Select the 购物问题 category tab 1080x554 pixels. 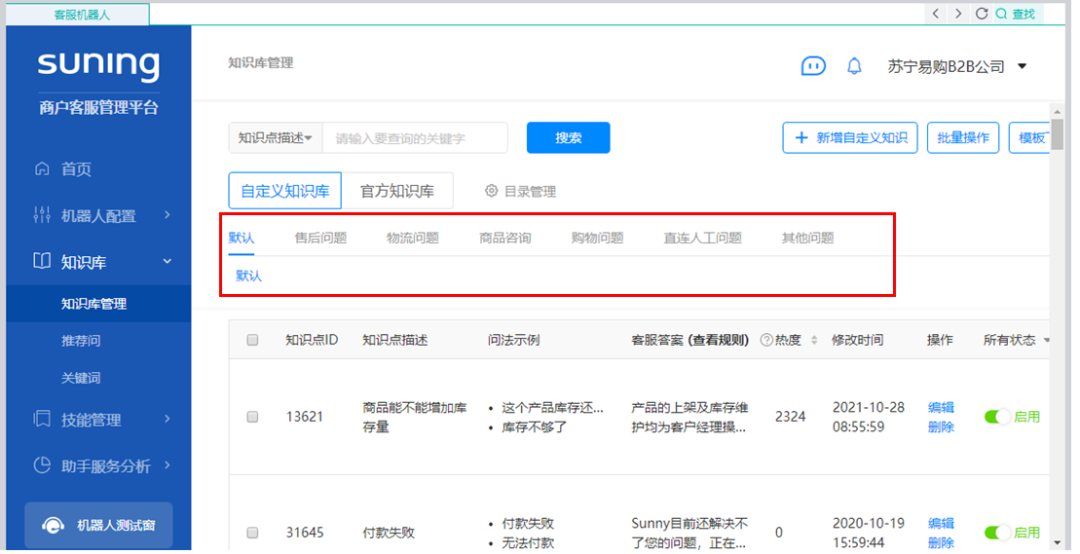[x=597, y=238]
